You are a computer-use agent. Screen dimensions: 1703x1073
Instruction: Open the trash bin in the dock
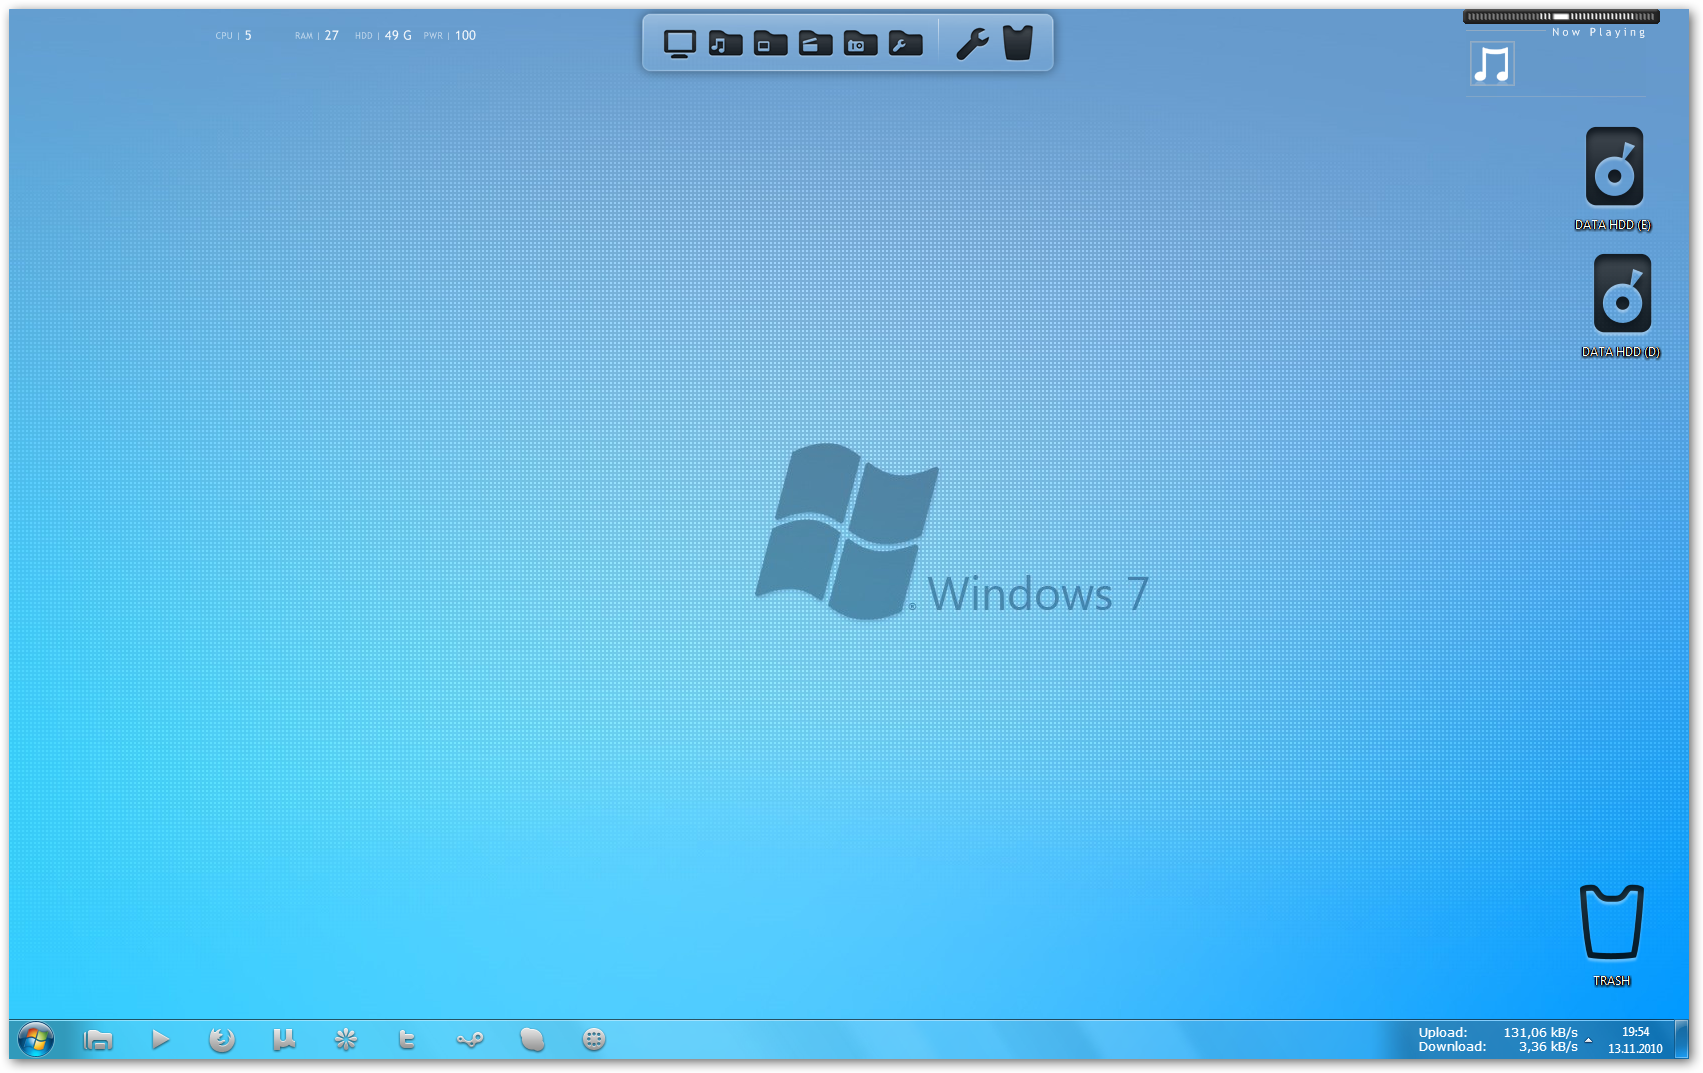click(x=1018, y=44)
